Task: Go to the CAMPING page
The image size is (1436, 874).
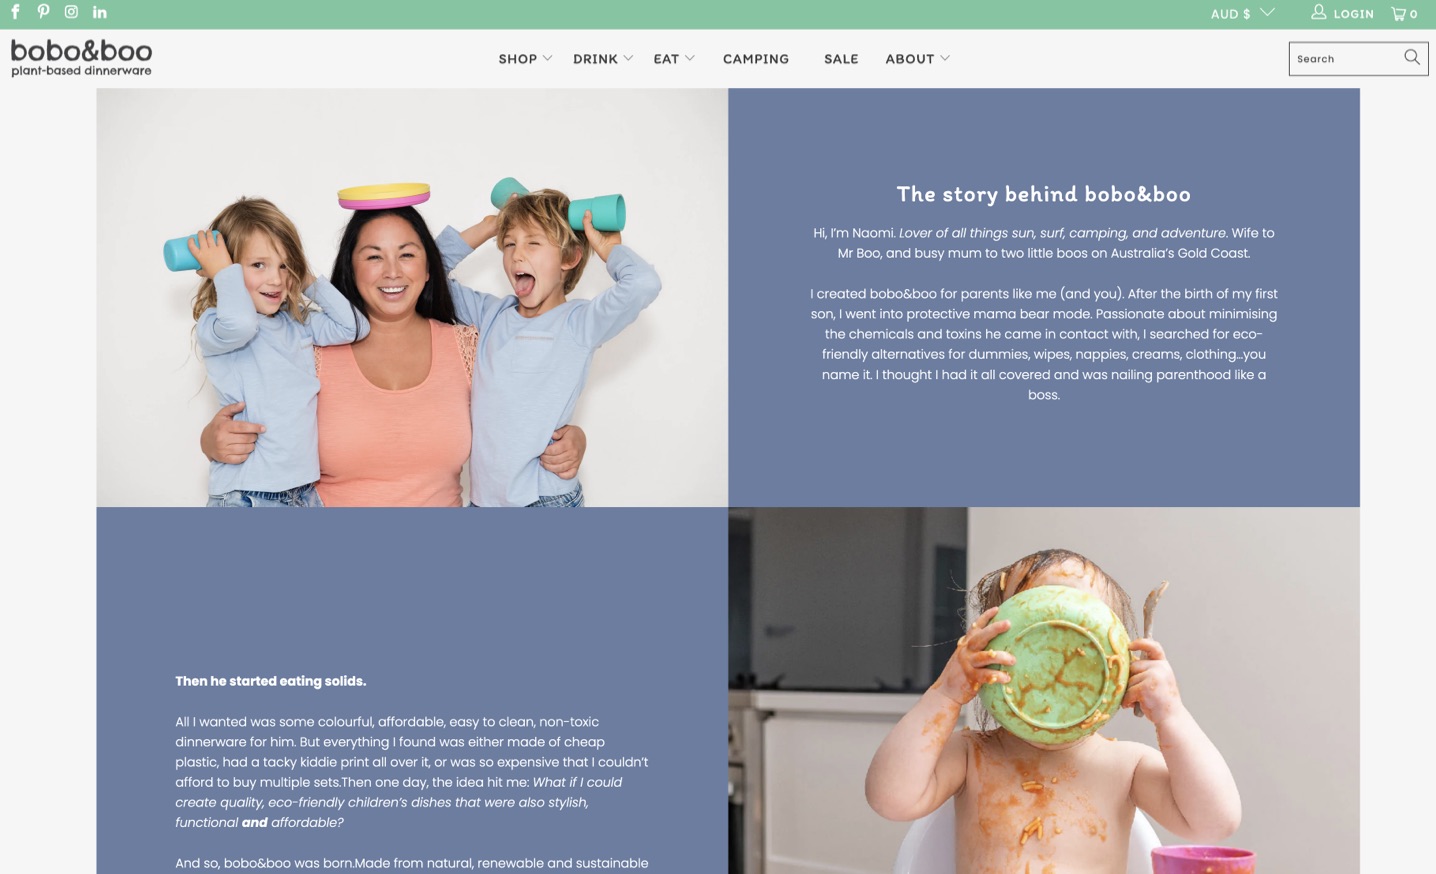Action: tap(756, 59)
